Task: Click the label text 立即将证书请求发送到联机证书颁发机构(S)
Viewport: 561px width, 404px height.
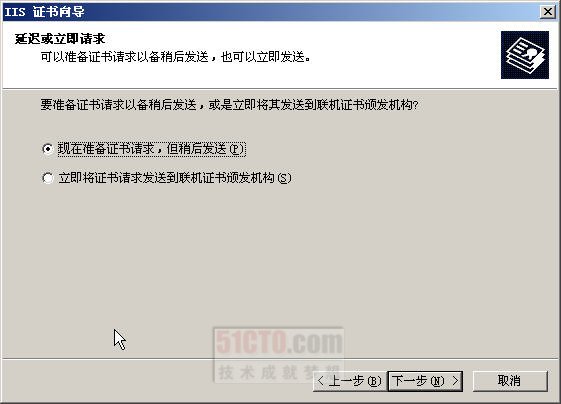Action: click(x=175, y=178)
